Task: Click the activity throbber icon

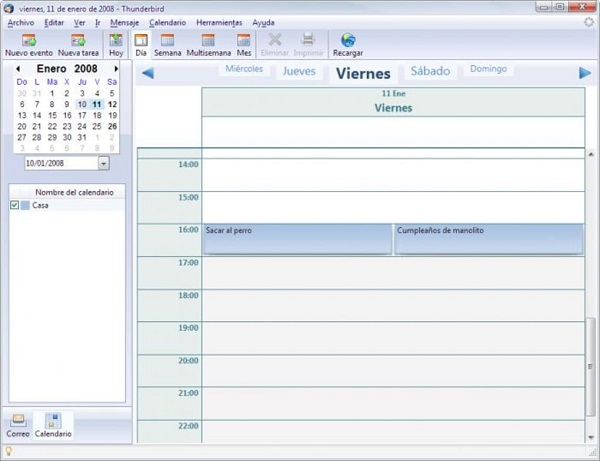Action: (x=589, y=22)
